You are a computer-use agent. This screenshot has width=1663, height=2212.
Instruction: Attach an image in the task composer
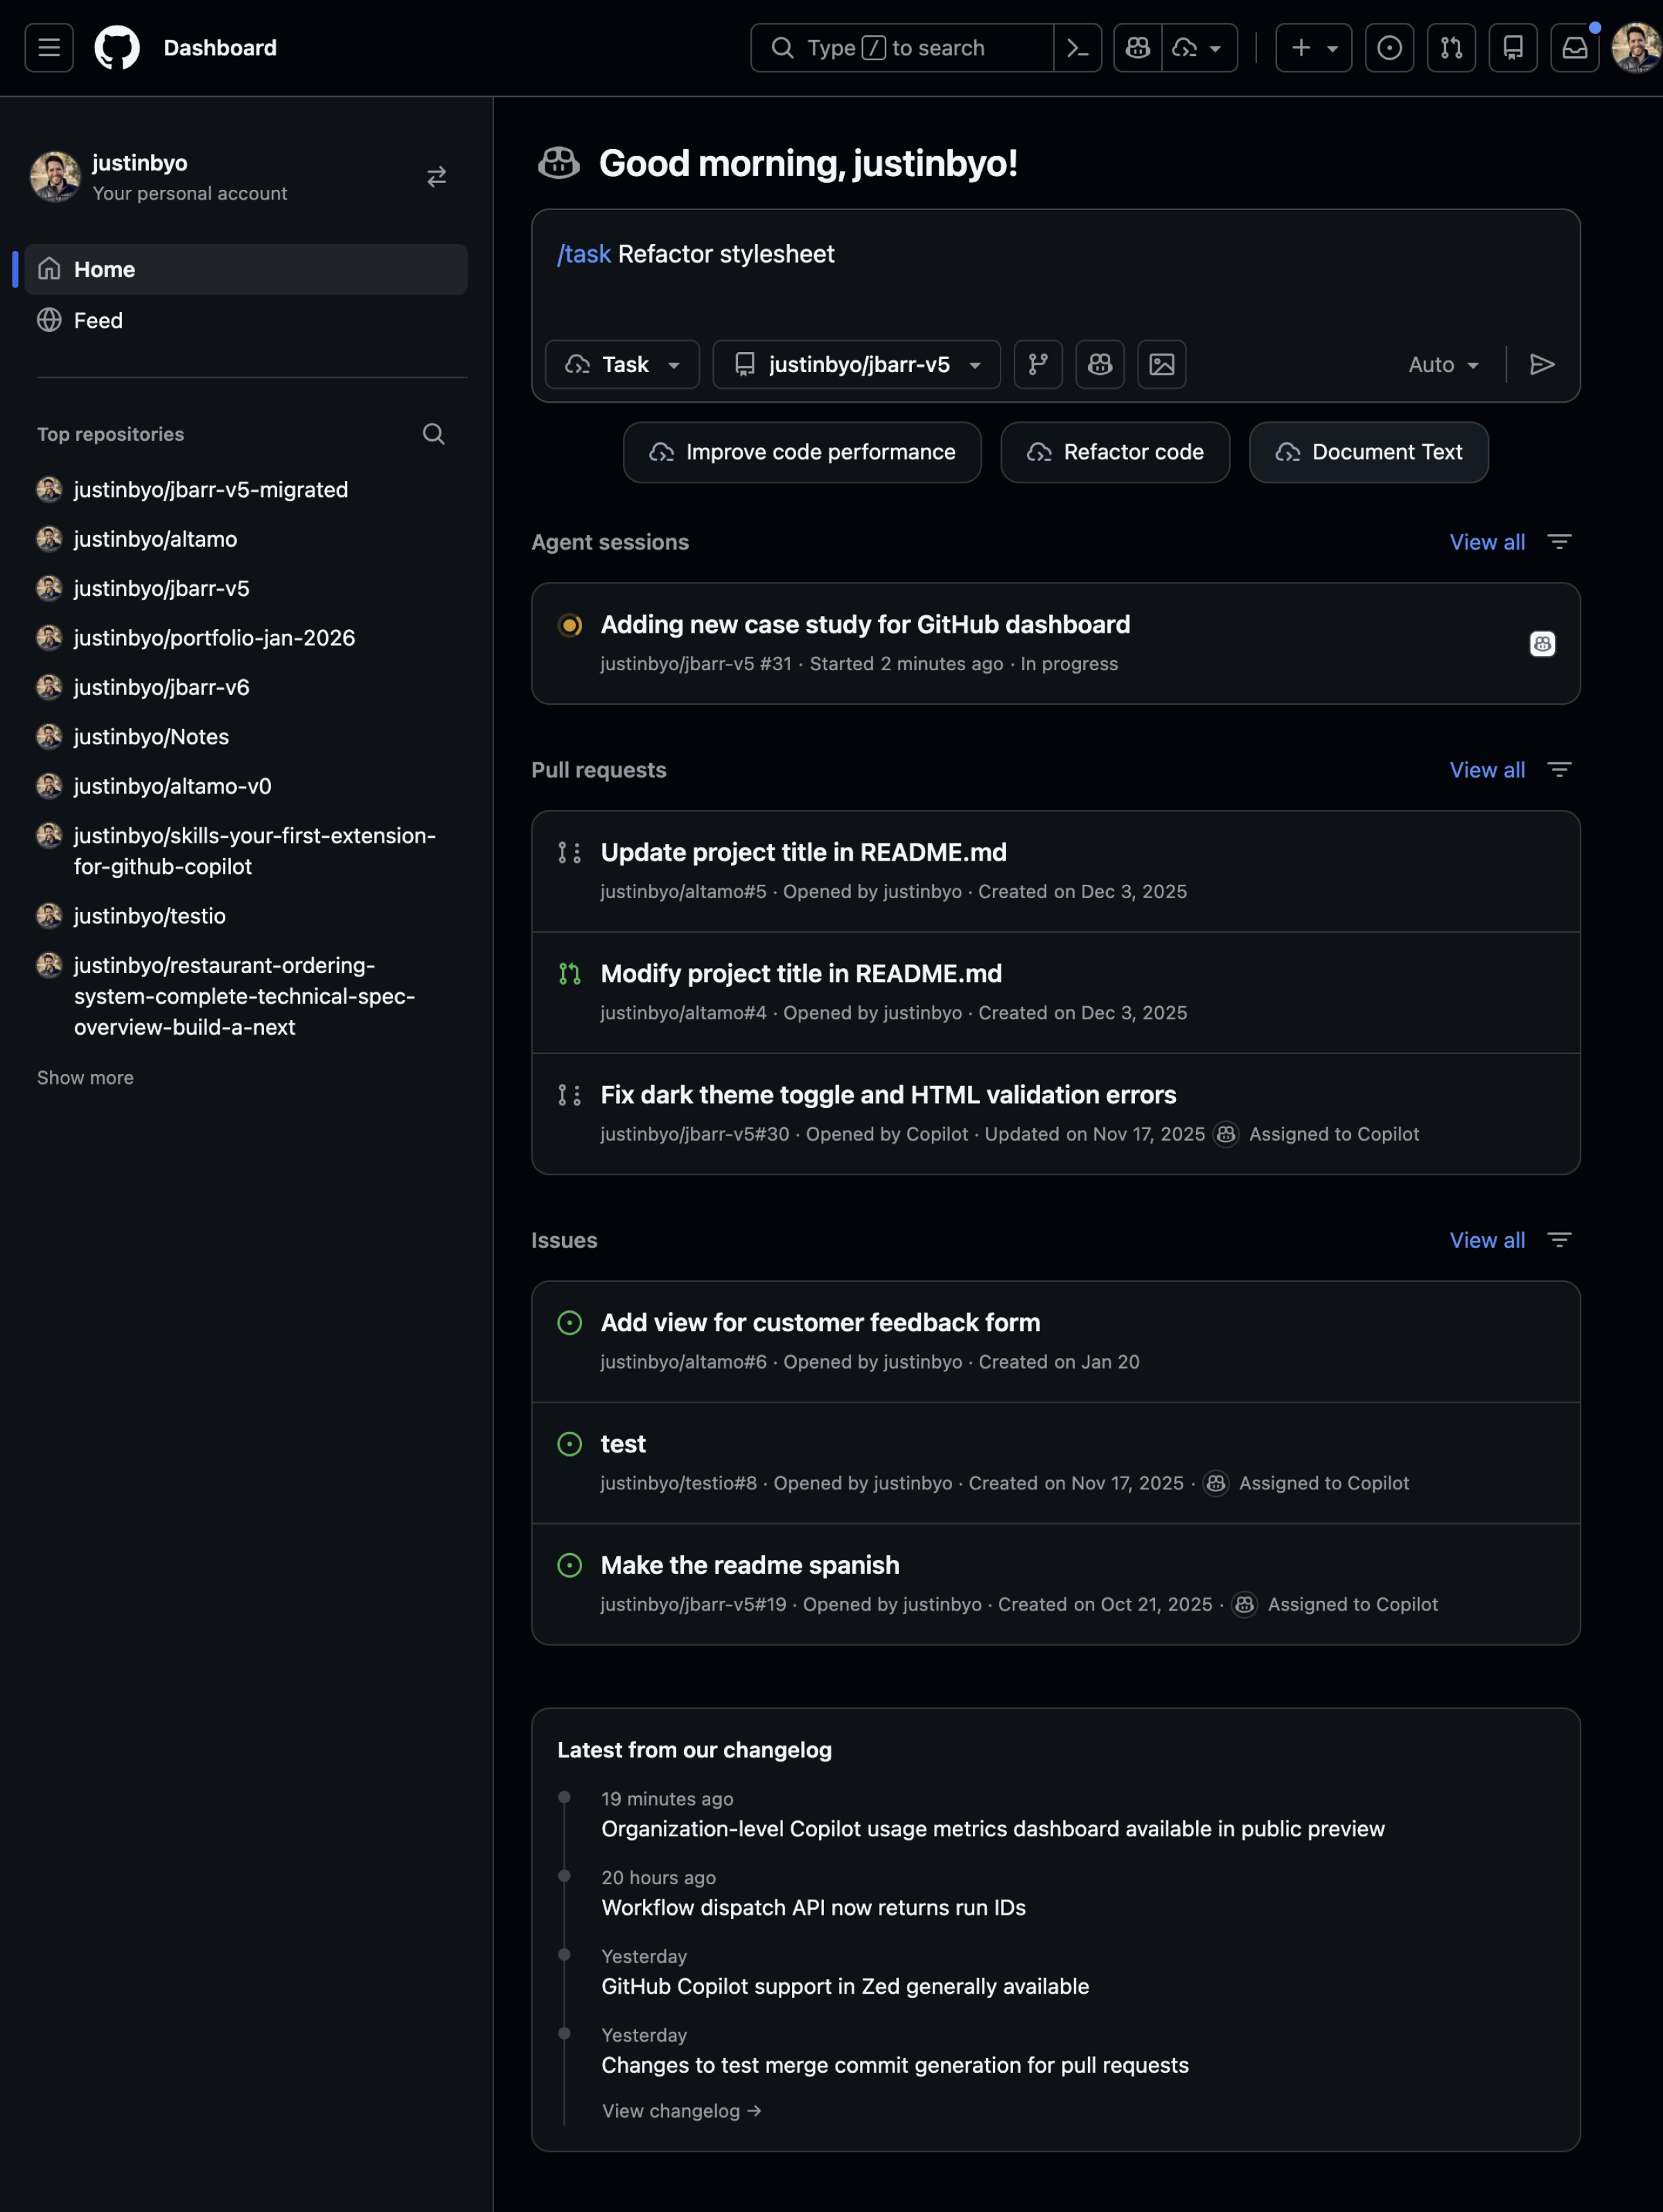(x=1161, y=364)
